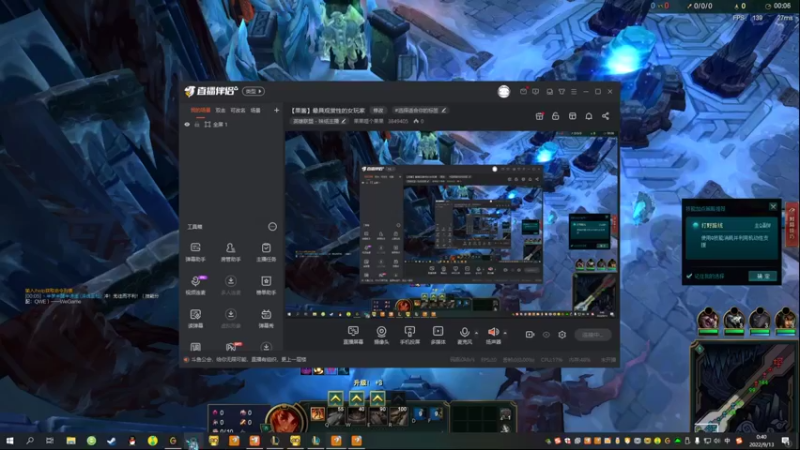This screenshot has width=800, height=450.
Task: Toggle the room lock icon in stream header
Action: pos(556,116)
